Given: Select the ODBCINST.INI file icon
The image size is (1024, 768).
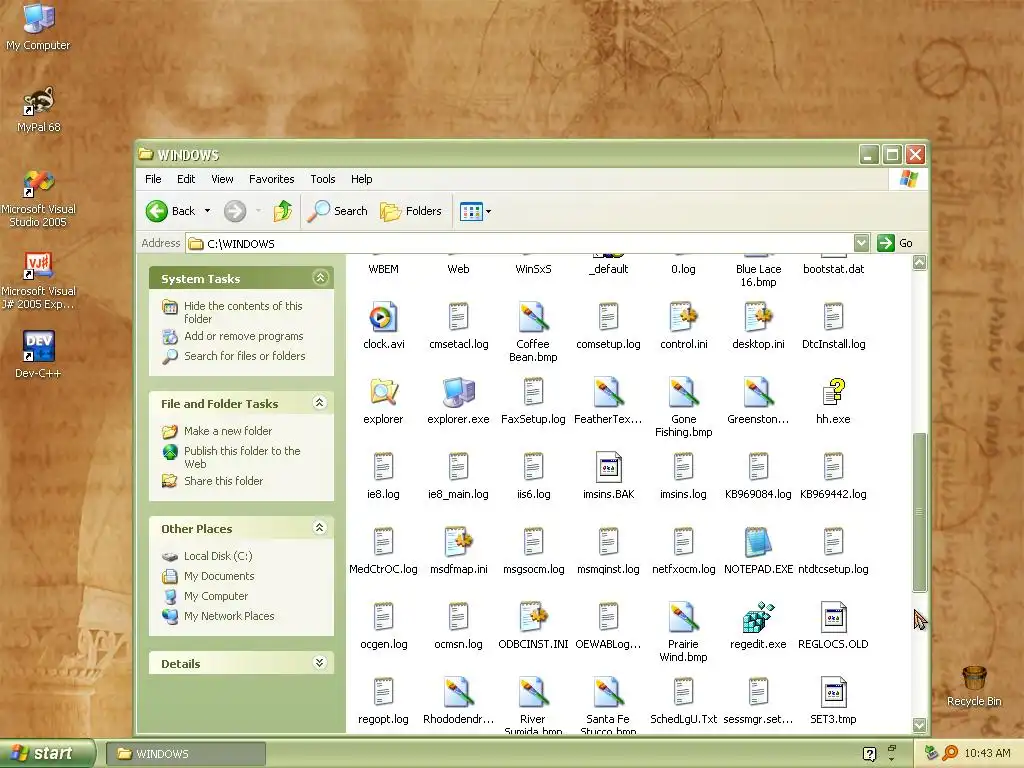Looking at the screenshot, I should [x=533, y=617].
